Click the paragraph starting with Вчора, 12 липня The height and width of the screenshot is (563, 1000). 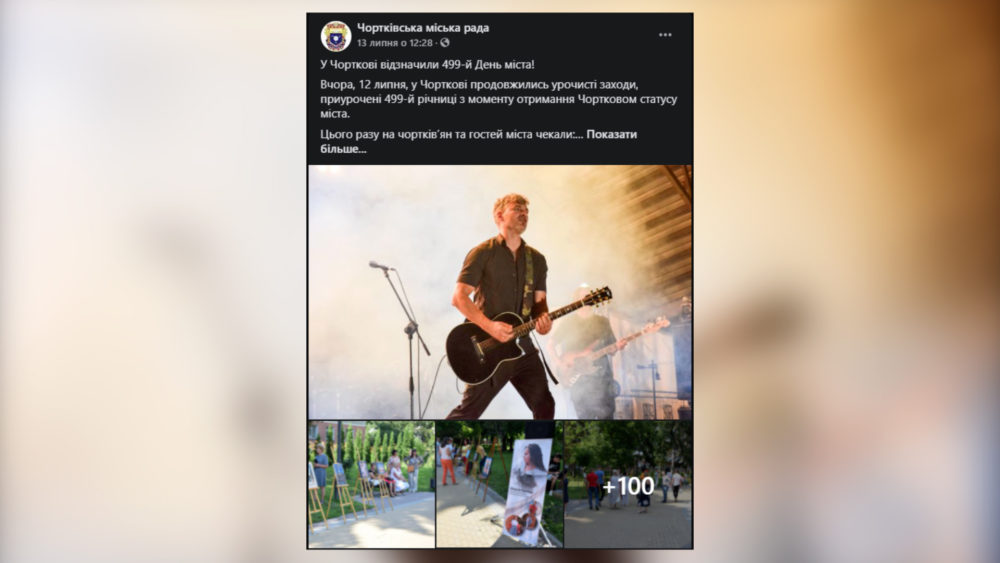tap(498, 99)
